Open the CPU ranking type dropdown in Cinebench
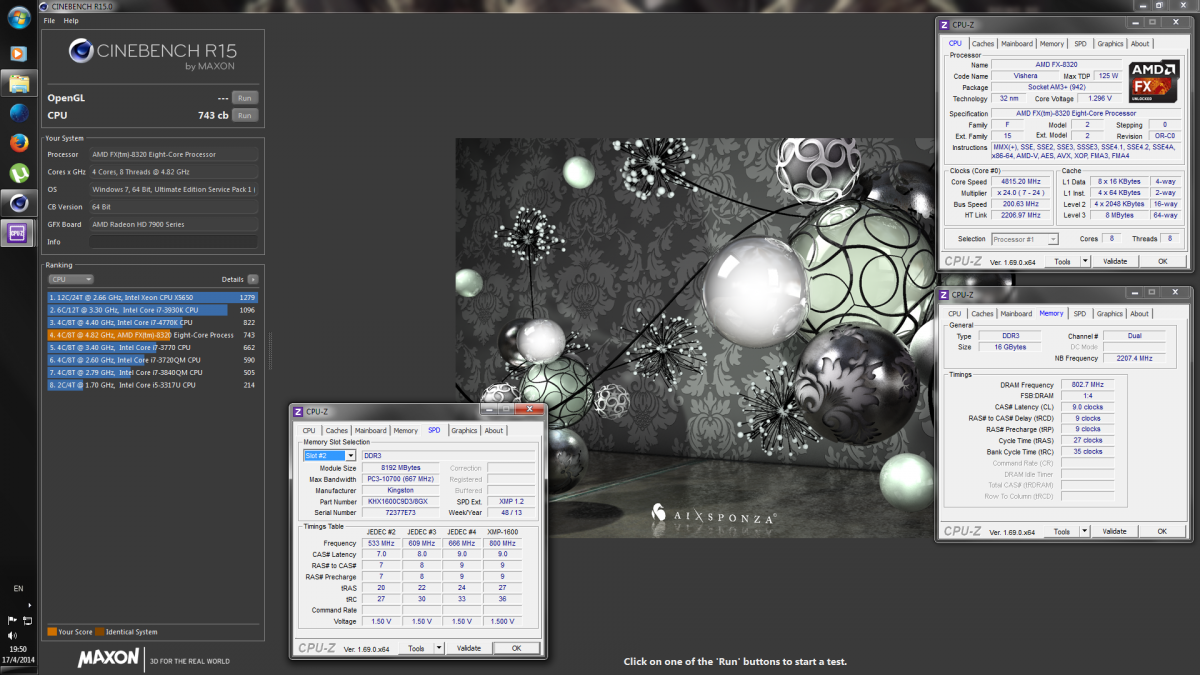This screenshot has width=1200, height=675. (71, 279)
